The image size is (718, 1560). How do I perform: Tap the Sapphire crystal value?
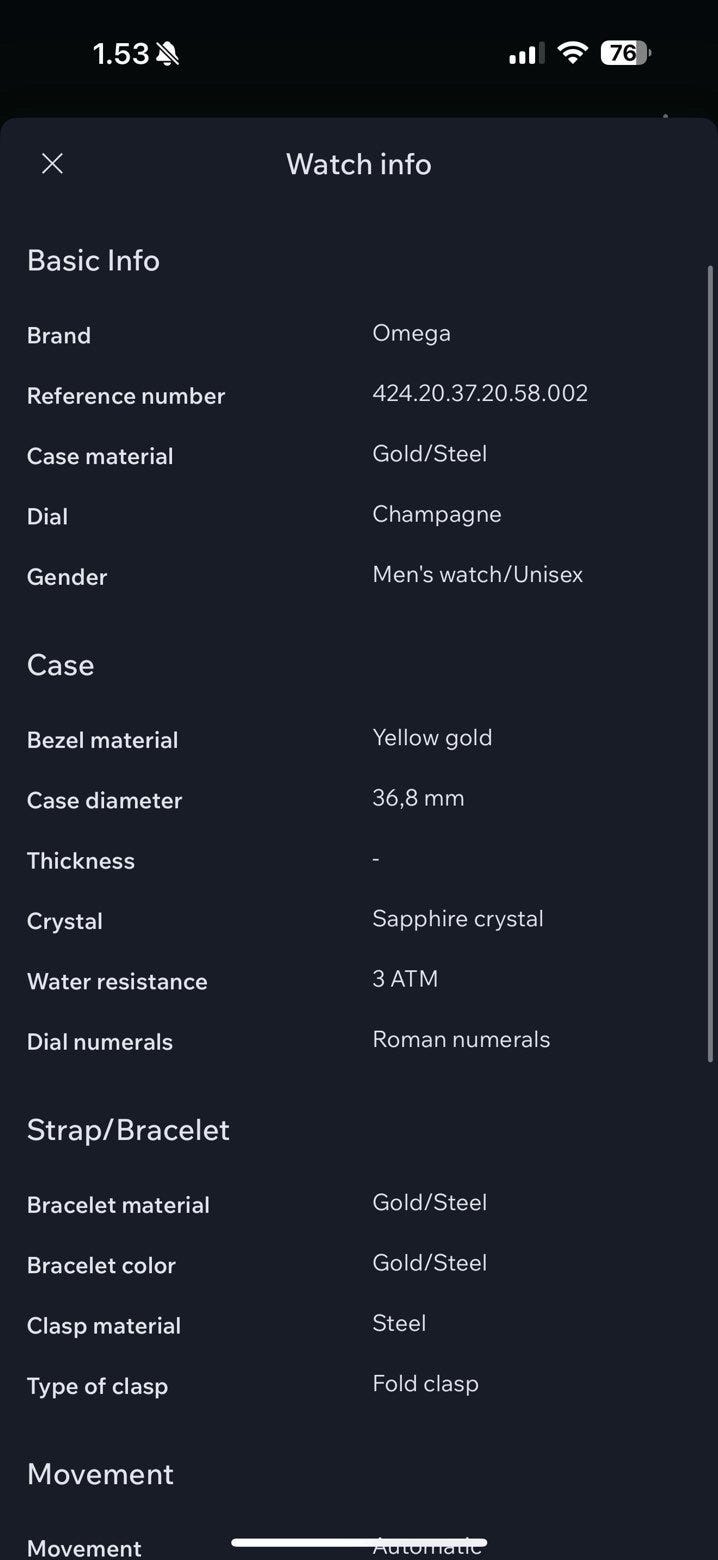[x=458, y=919]
